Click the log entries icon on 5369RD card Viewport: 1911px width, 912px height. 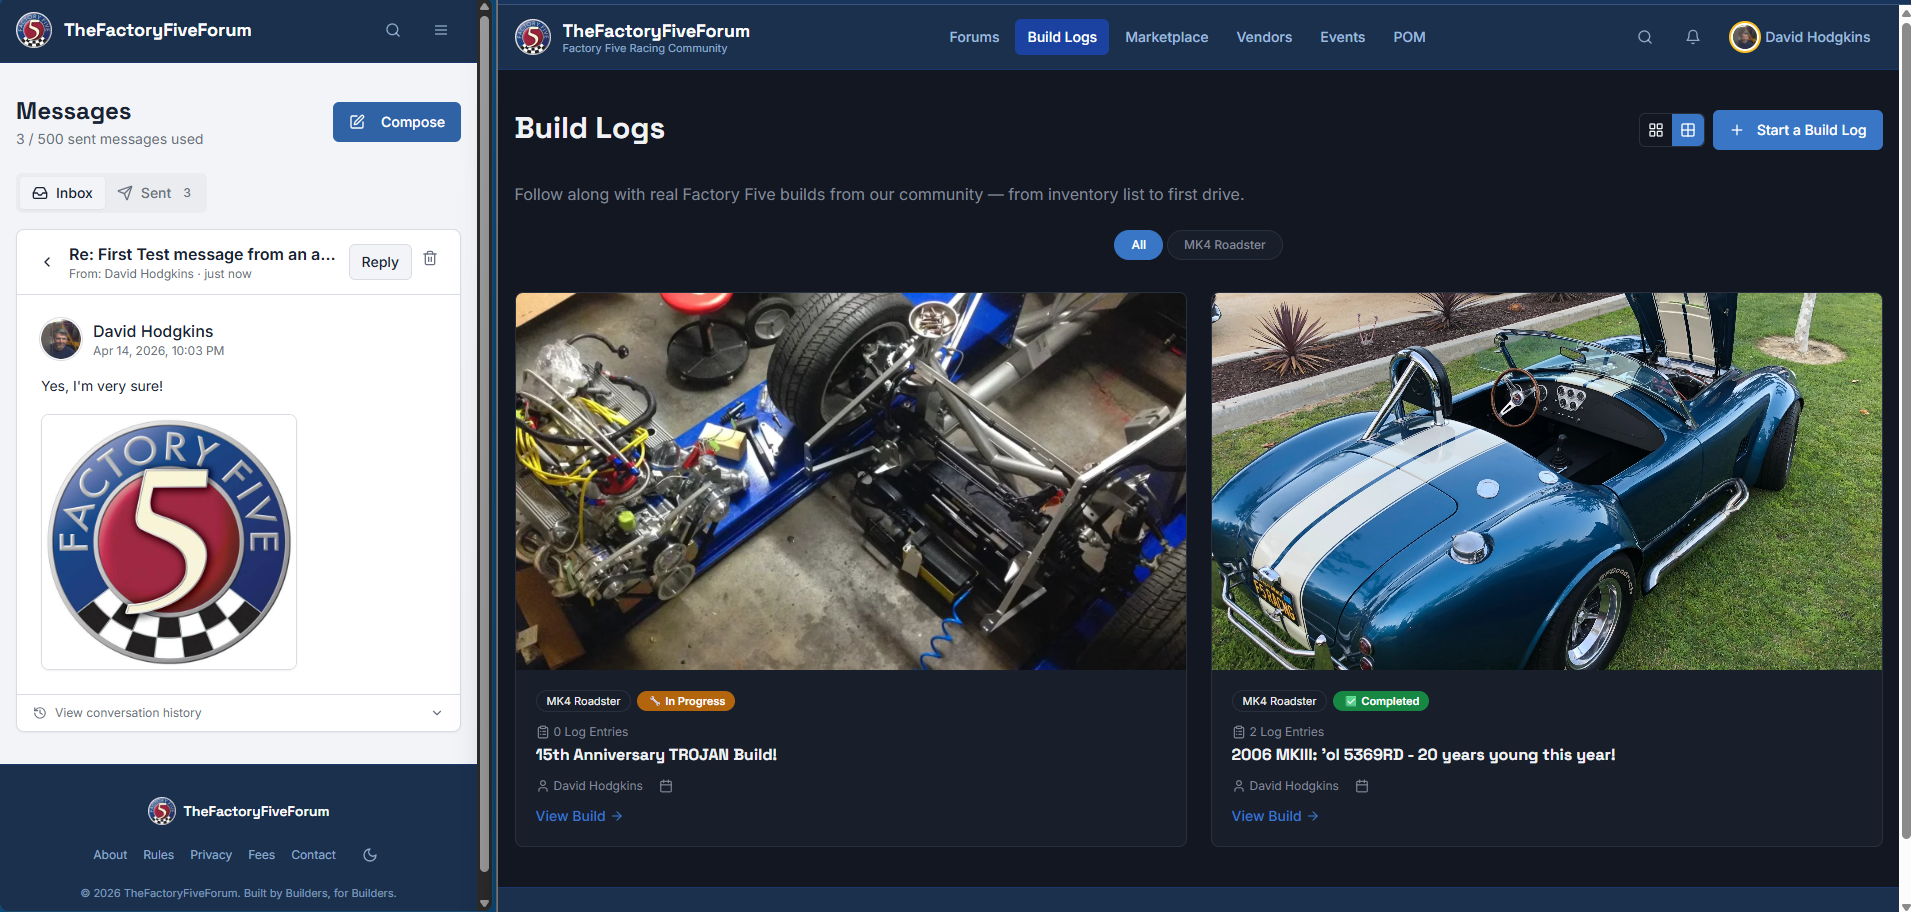point(1239,732)
